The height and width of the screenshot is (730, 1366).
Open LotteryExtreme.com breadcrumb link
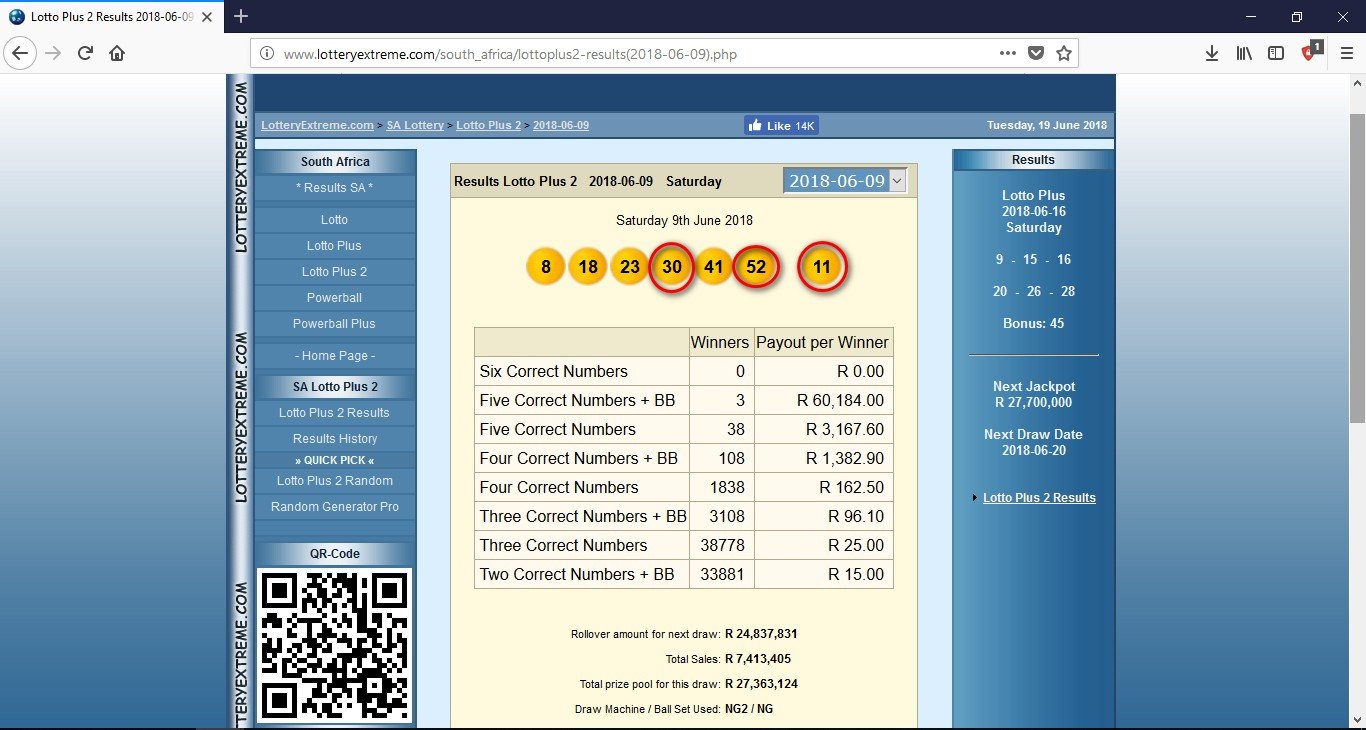click(317, 125)
